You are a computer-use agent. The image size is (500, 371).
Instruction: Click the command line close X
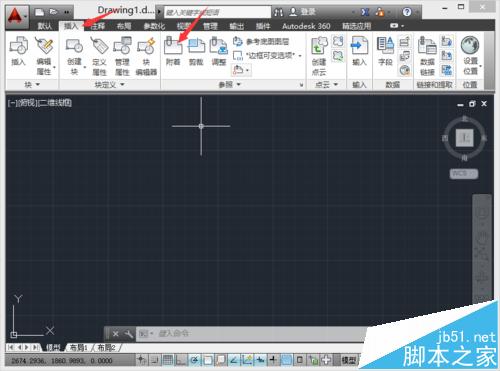coord(115,334)
